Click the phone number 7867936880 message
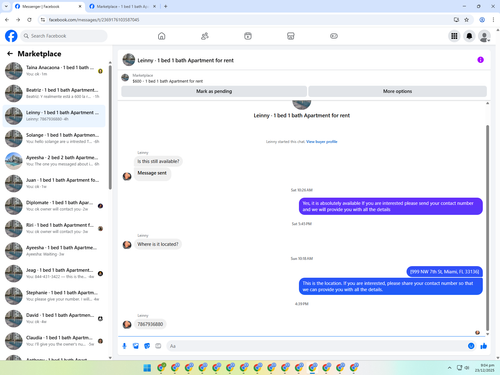The image size is (500, 375). pyautogui.click(x=150, y=324)
